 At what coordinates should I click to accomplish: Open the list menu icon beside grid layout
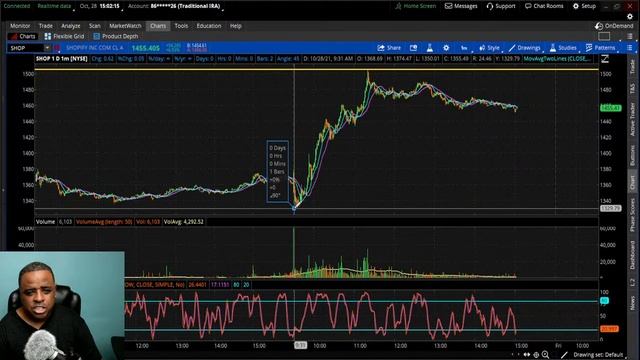click(630, 36)
